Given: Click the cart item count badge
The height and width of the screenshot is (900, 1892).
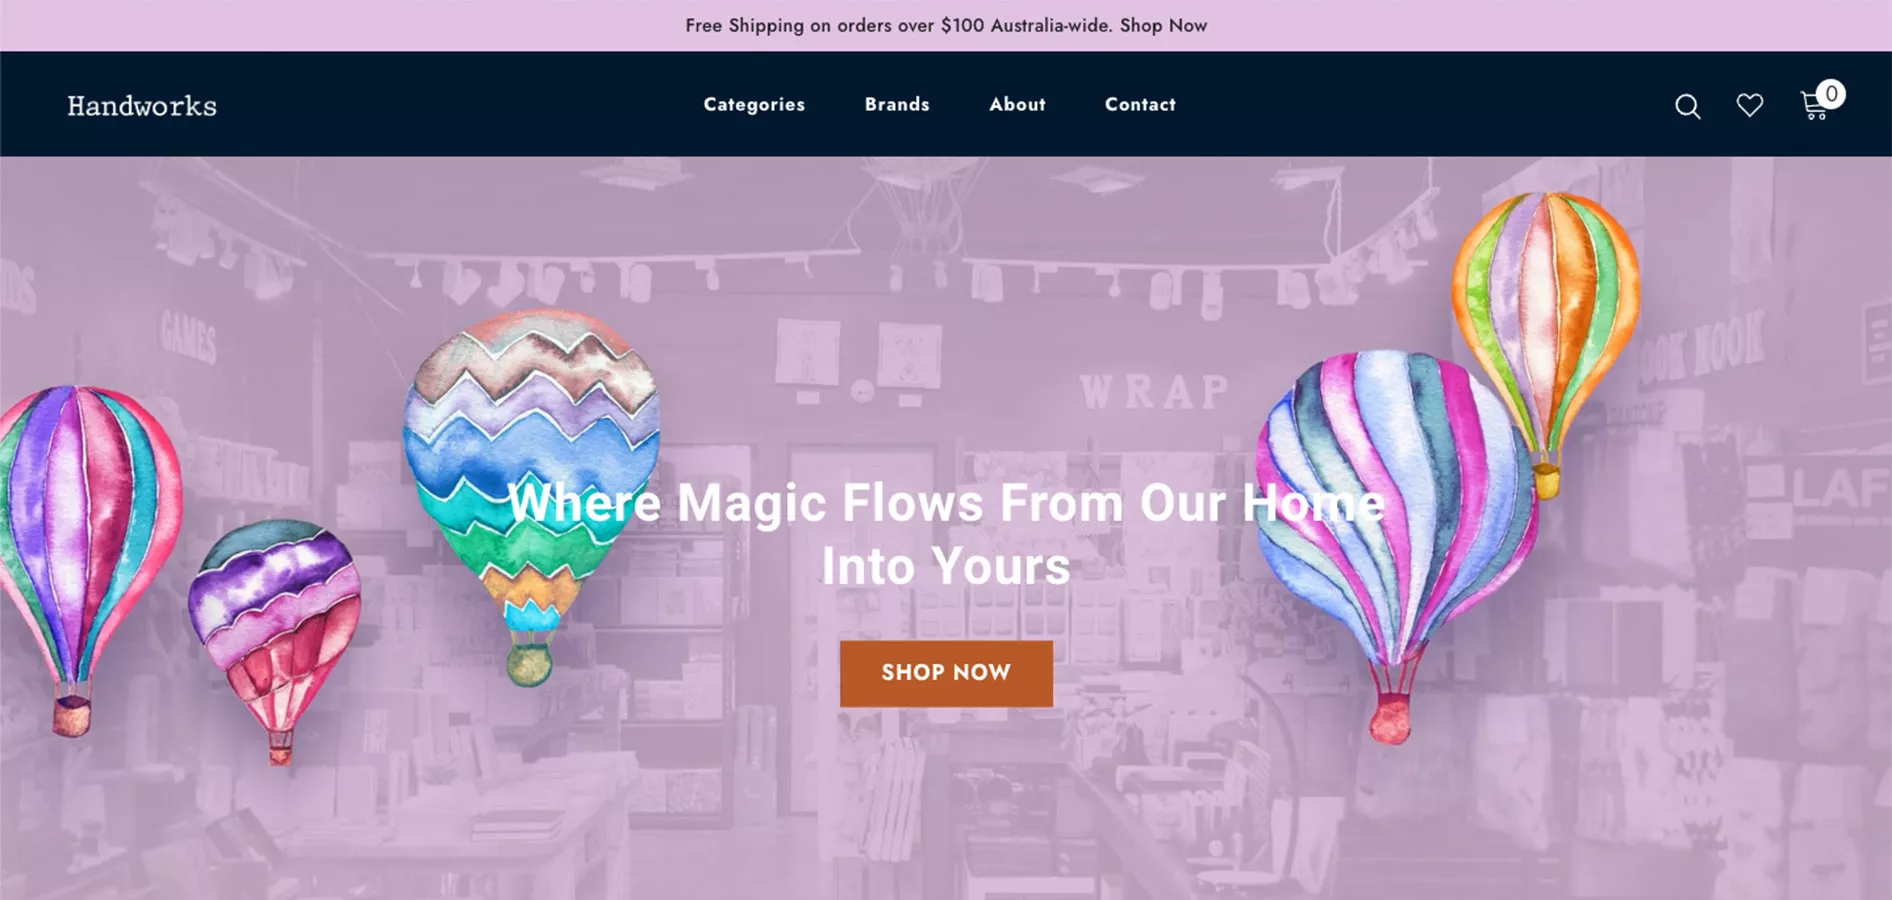Looking at the screenshot, I should 1830,94.
